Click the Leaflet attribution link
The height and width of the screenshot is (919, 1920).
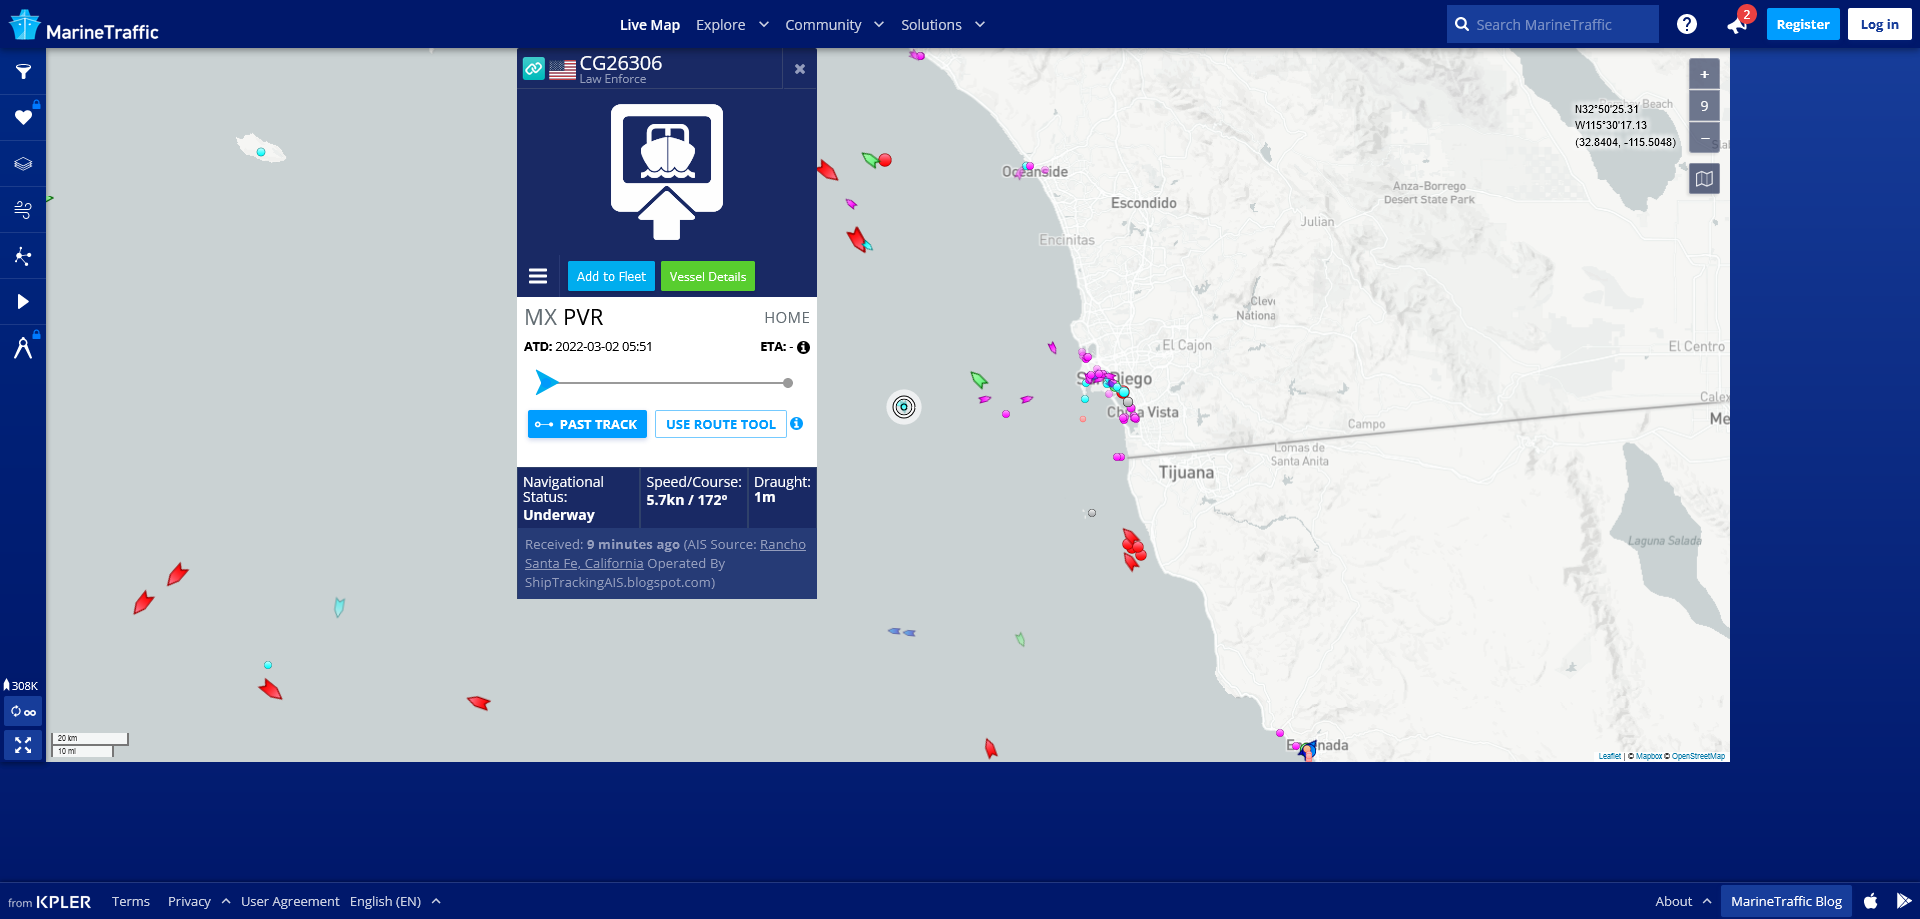[x=1609, y=756]
